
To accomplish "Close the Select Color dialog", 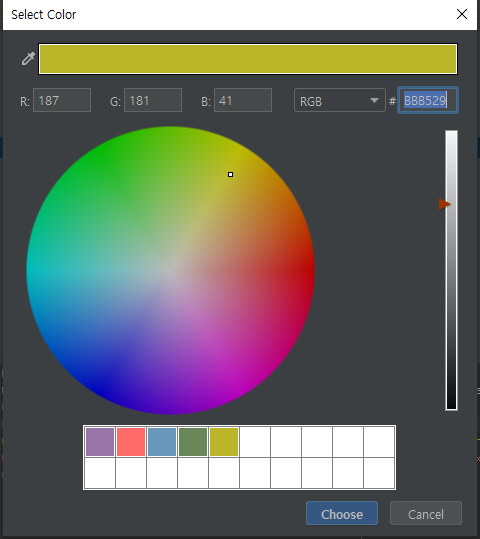I will click(461, 14).
